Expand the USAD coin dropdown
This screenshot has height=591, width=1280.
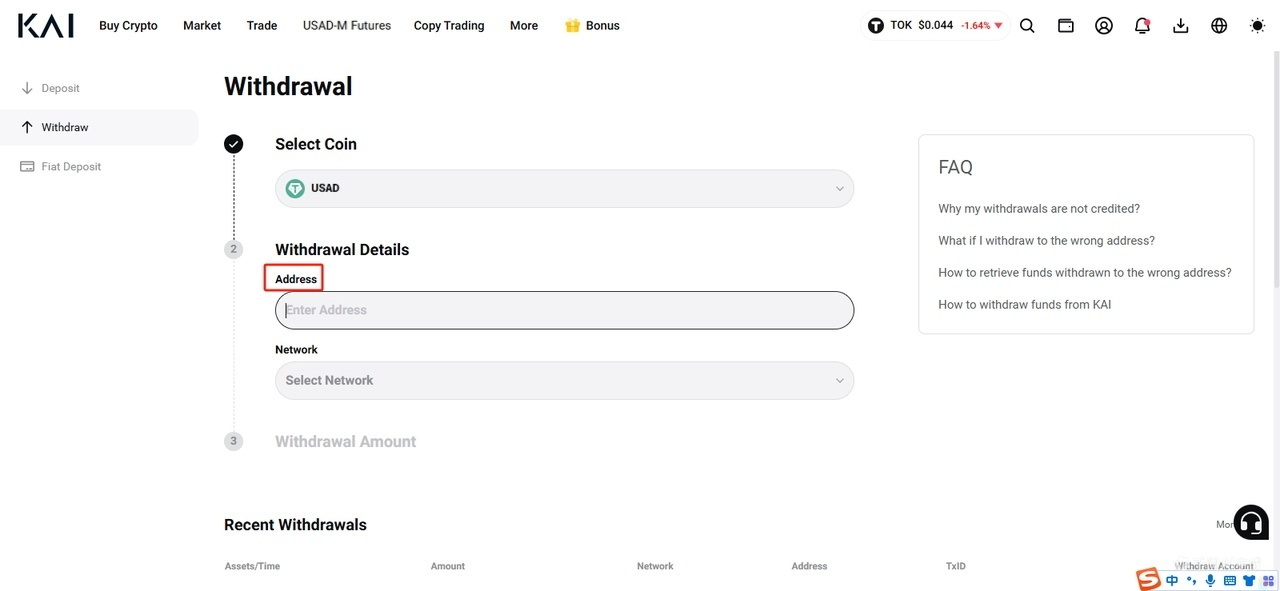pos(564,189)
